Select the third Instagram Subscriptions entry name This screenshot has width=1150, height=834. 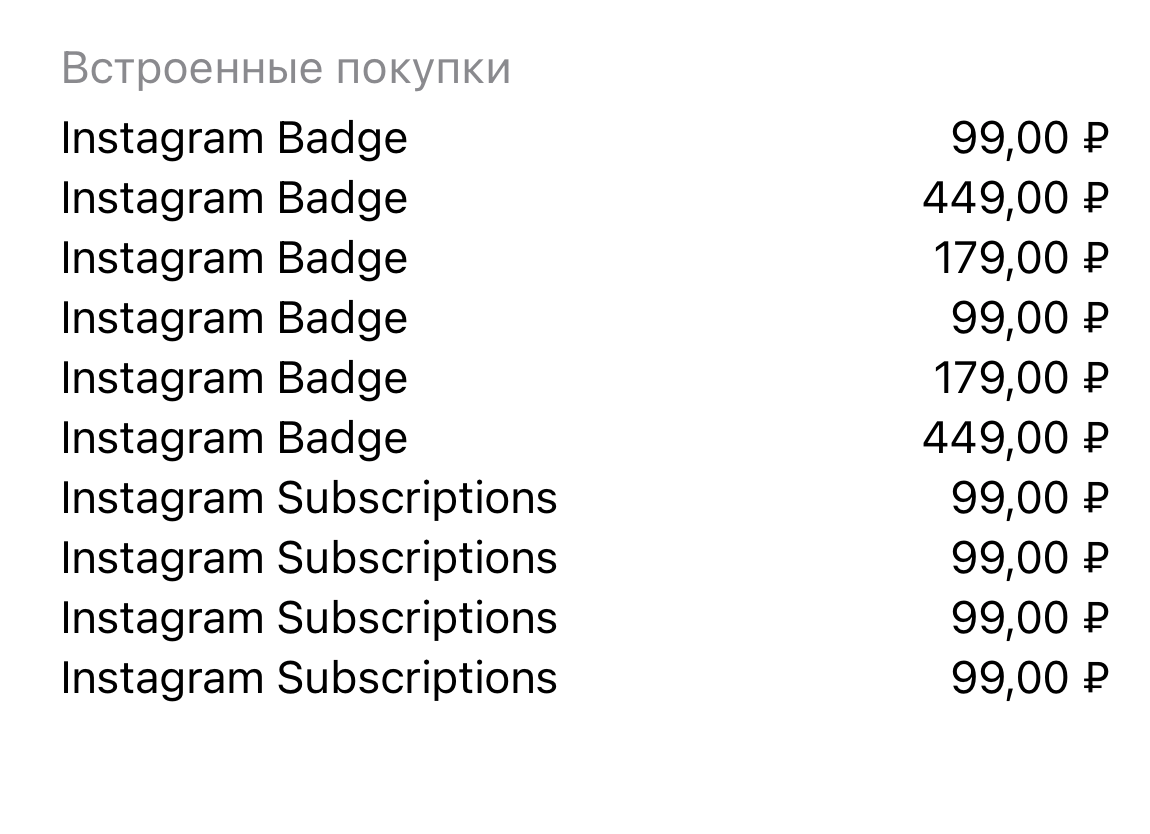(x=309, y=618)
